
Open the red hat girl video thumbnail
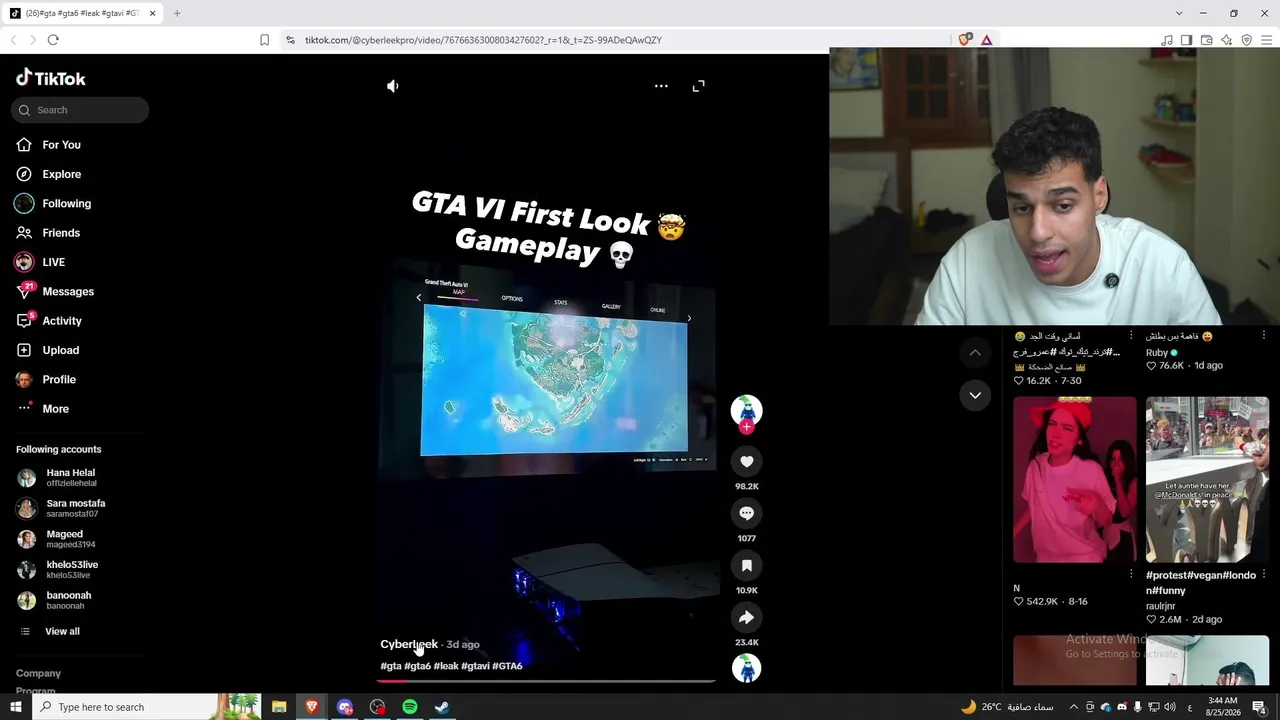(1075, 480)
